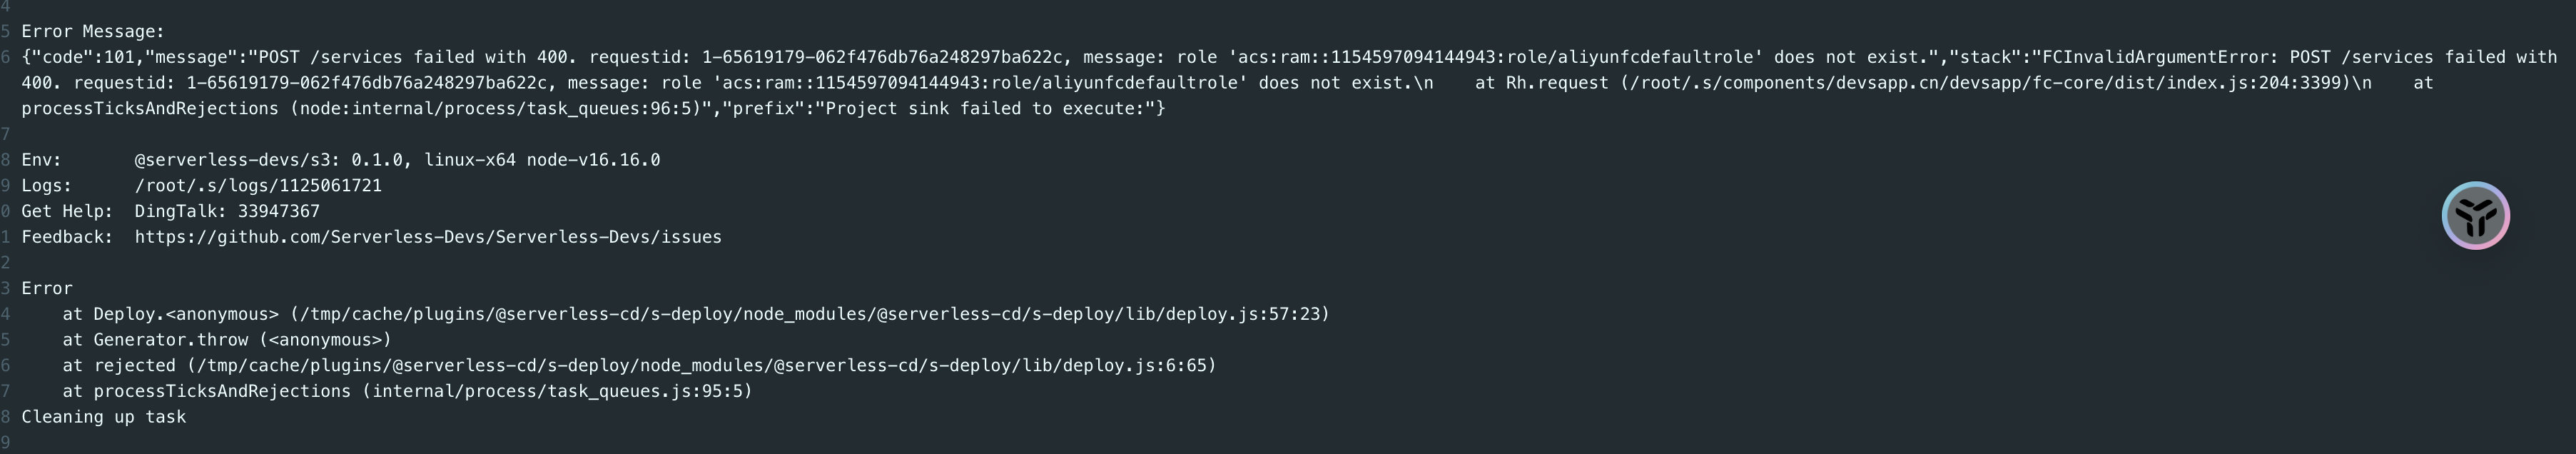Click the standalone "Error" line above the stack trace
The image size is (2576, 454).
pos(47,288)
